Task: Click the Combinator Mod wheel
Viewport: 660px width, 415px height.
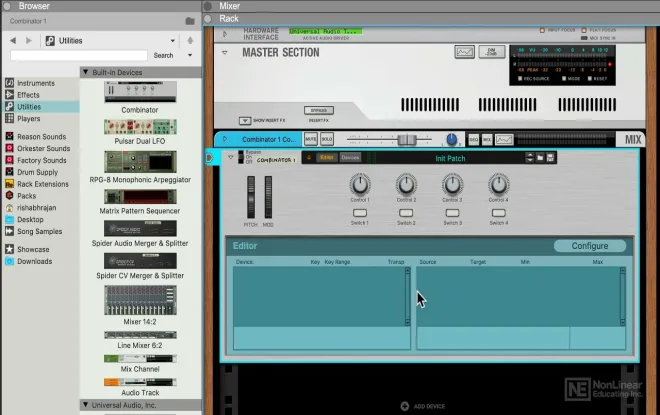Action: coord(268,197)
